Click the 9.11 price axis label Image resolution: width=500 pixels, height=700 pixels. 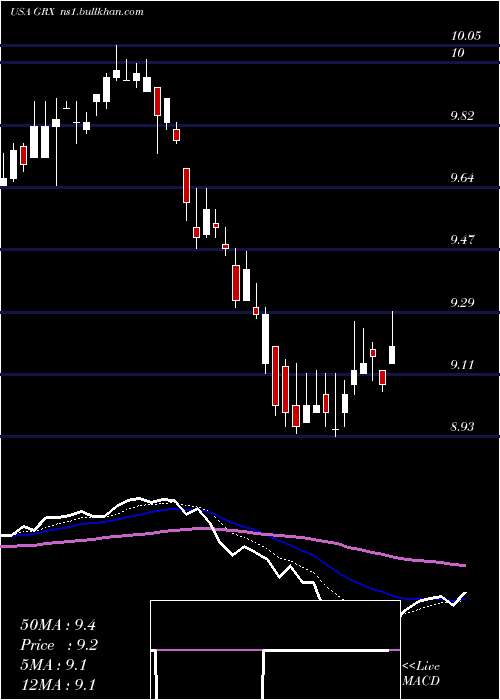point(462,365)
